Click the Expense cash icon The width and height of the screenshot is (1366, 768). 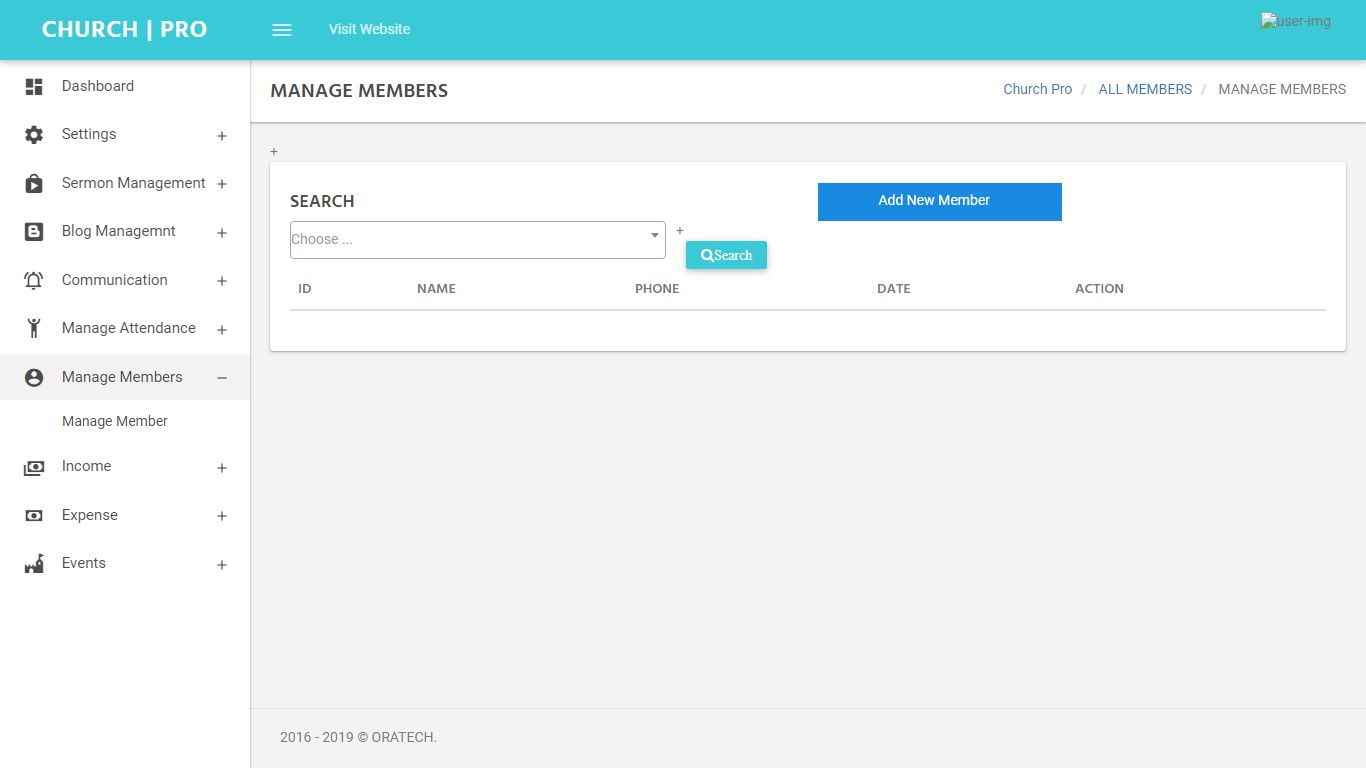34,516
